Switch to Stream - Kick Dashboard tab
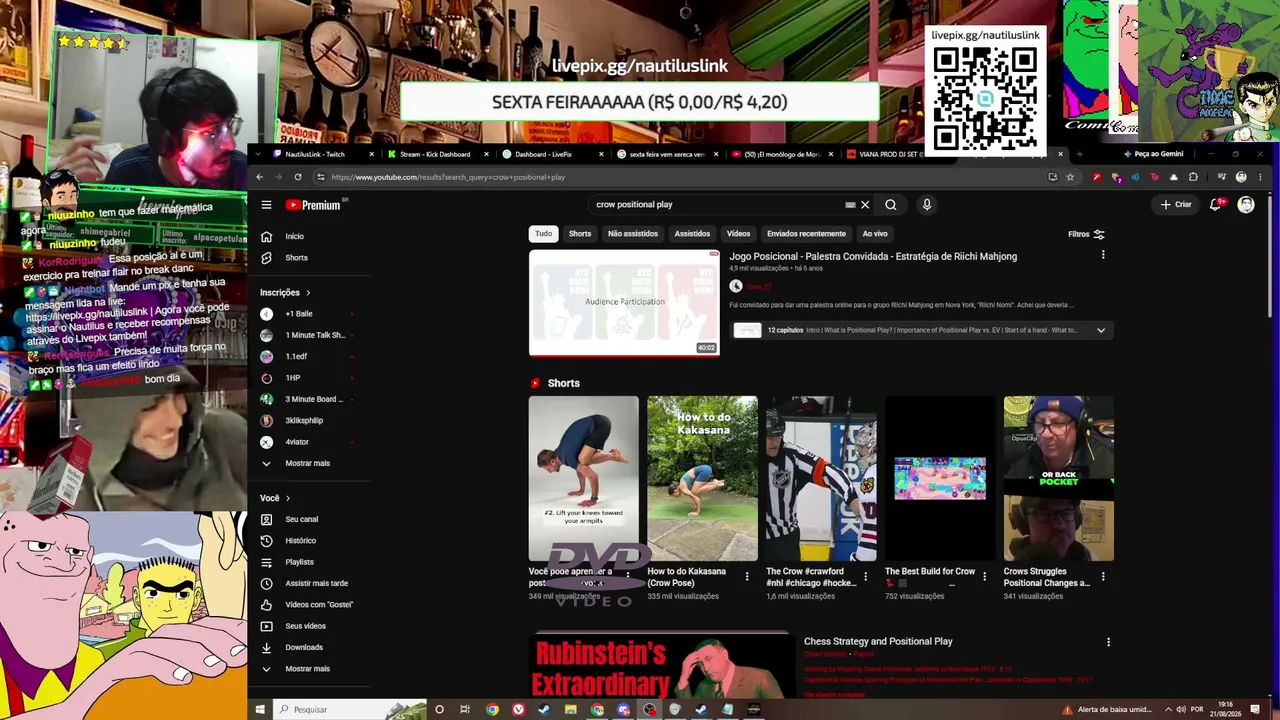Viewport: 1280px width, 720px height. pos(438,154)
